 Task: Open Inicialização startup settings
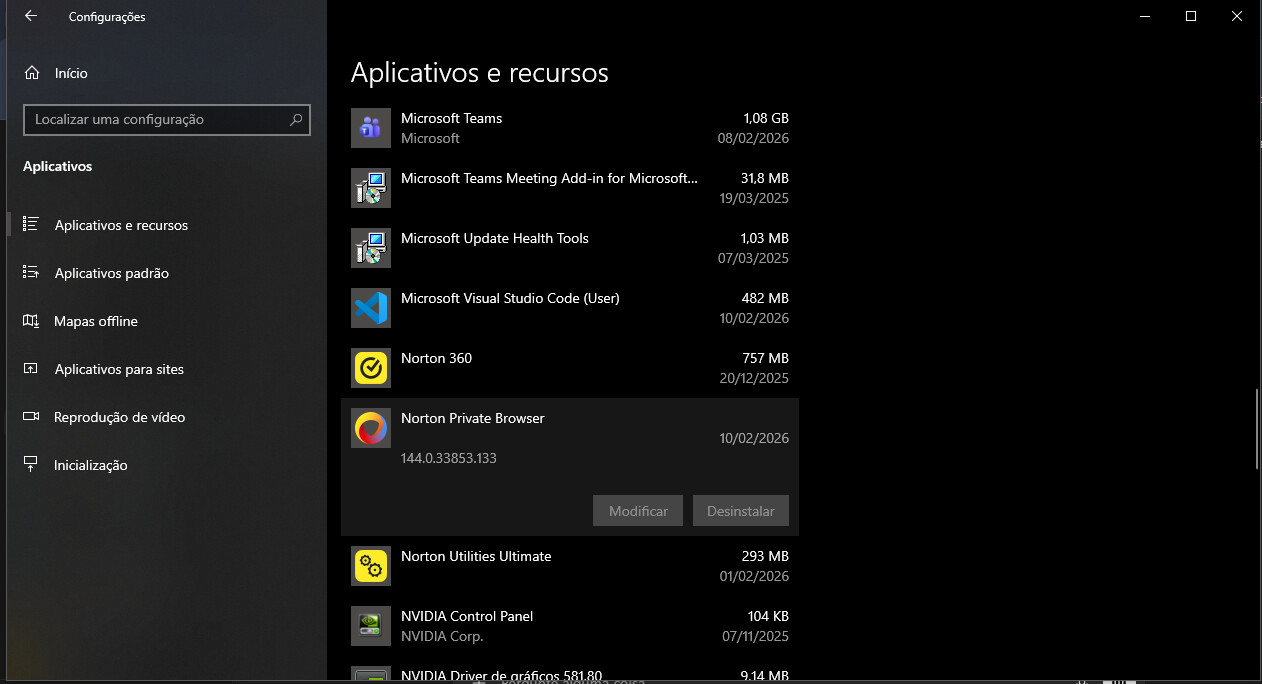pyautogui.click(x=90, y=465)
